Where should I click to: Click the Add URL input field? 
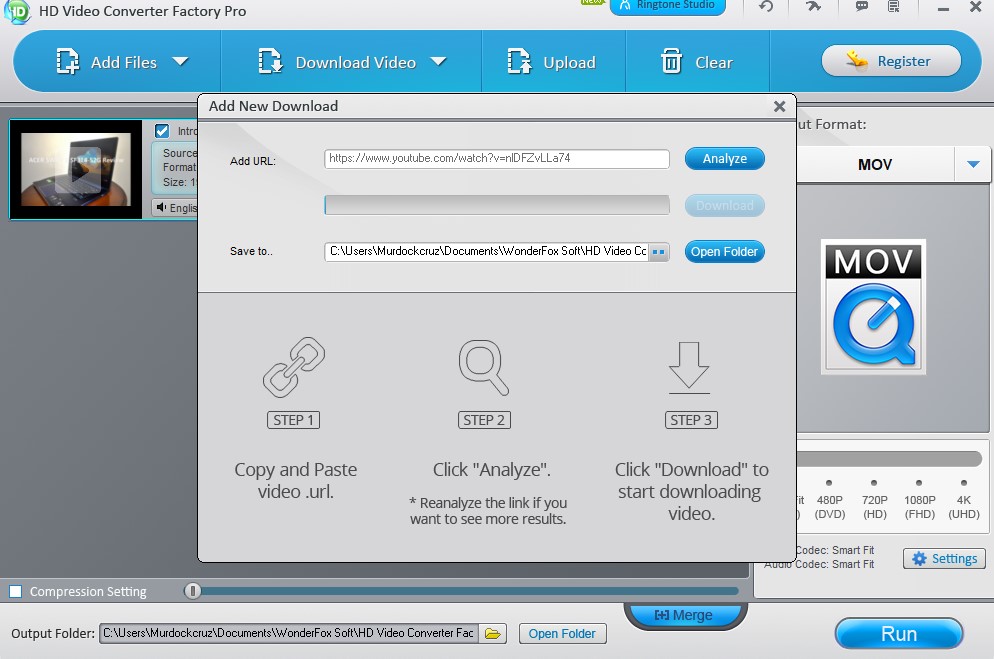pyautogui.click(x=496, y=158)
